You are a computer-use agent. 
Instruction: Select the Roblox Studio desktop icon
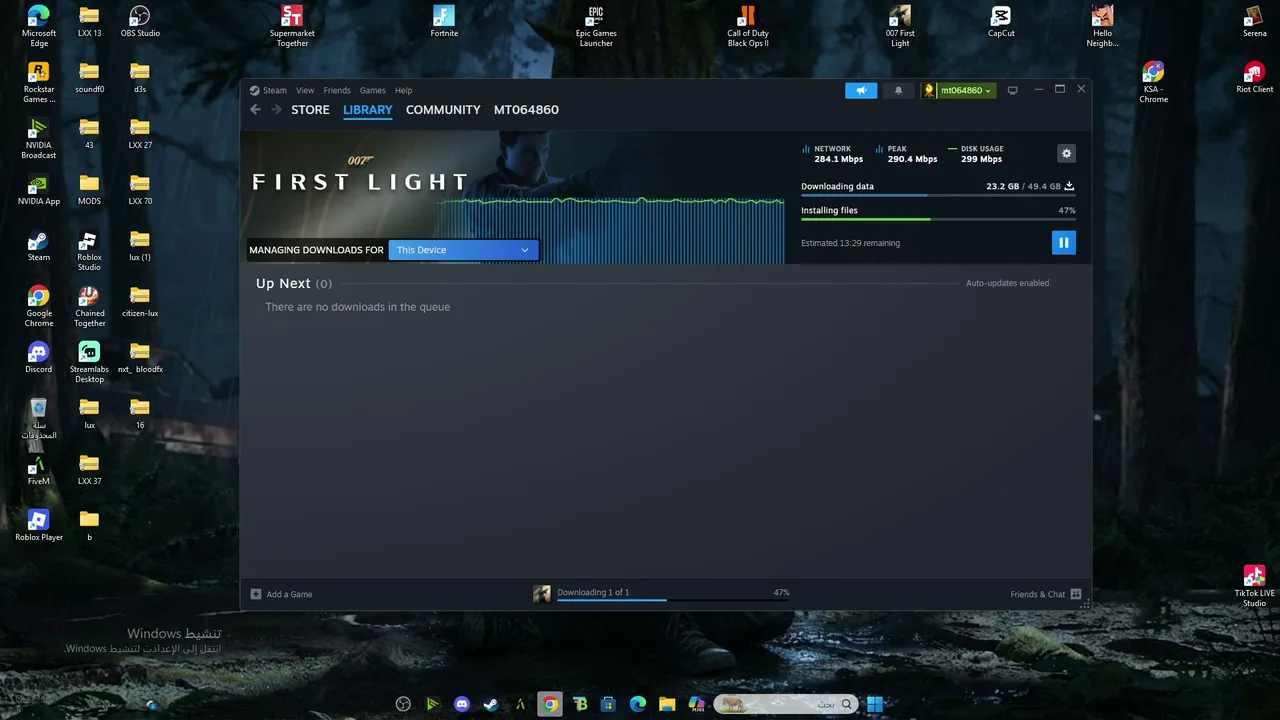pyautogui.click(x=89, y=250)
